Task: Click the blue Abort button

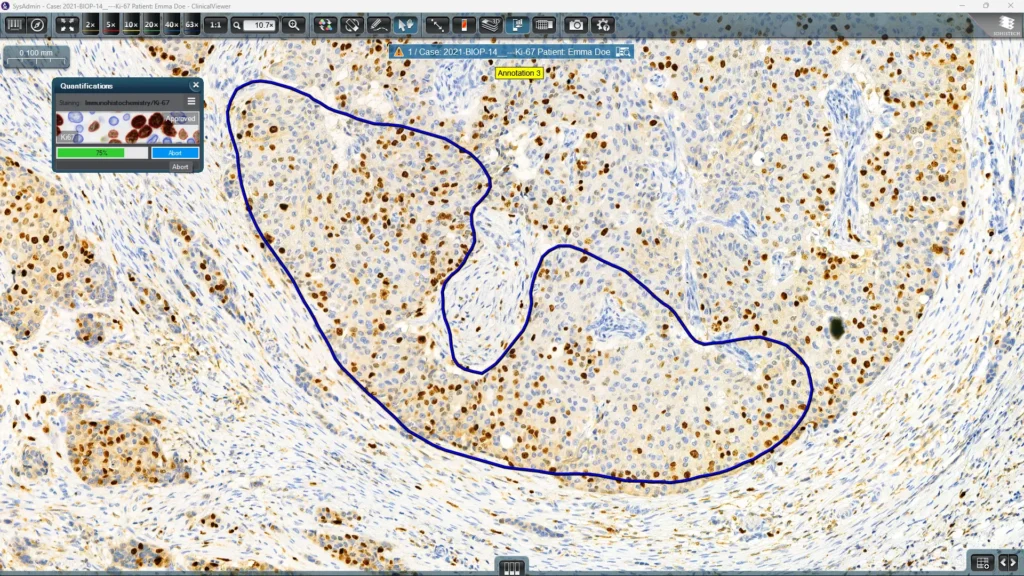Action: (175, 153)
